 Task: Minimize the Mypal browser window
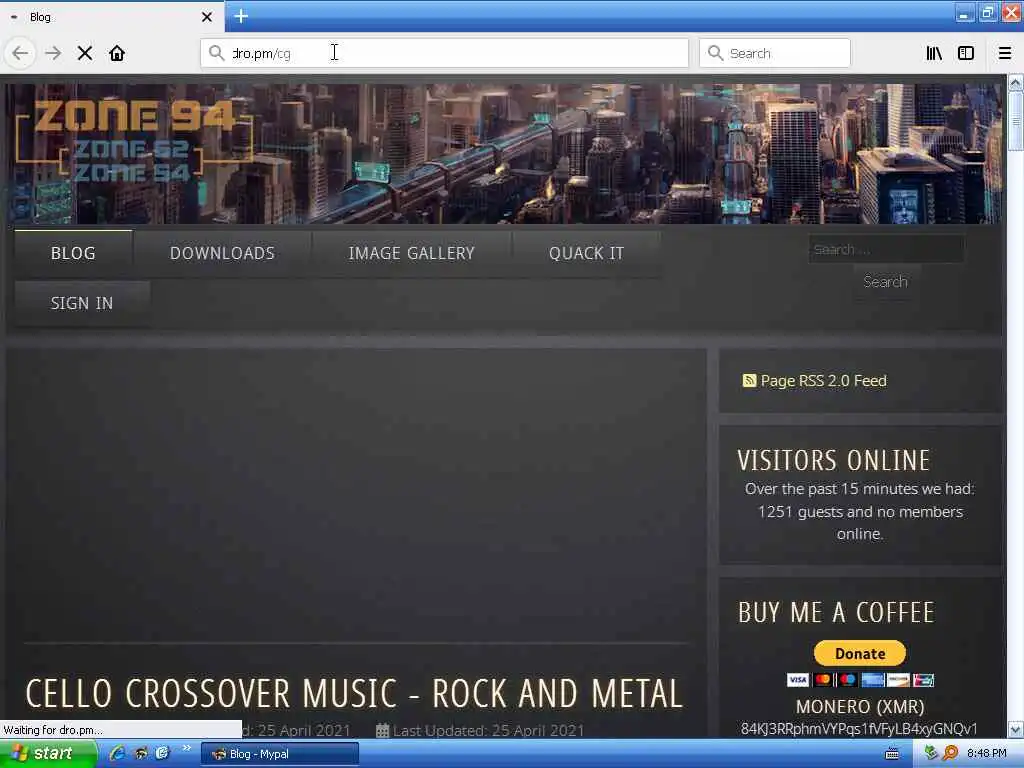tap(965, 14)
